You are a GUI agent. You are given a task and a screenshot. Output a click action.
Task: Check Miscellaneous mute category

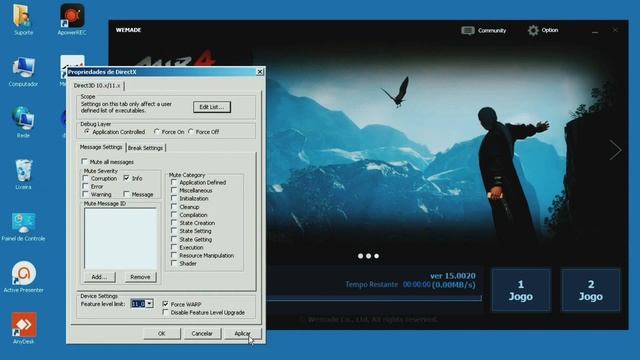point(174,190)
